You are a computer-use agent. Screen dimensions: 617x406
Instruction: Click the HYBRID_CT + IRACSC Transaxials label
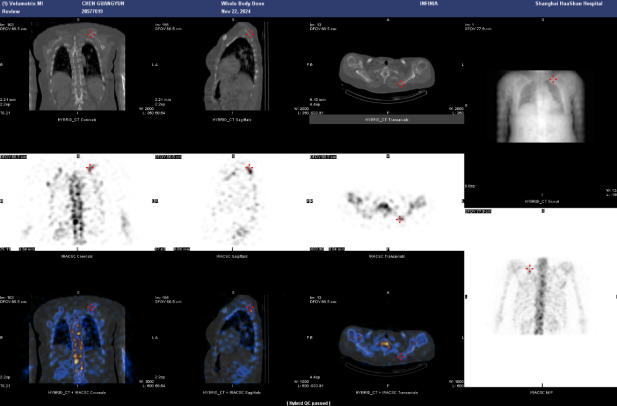[386, 392]
